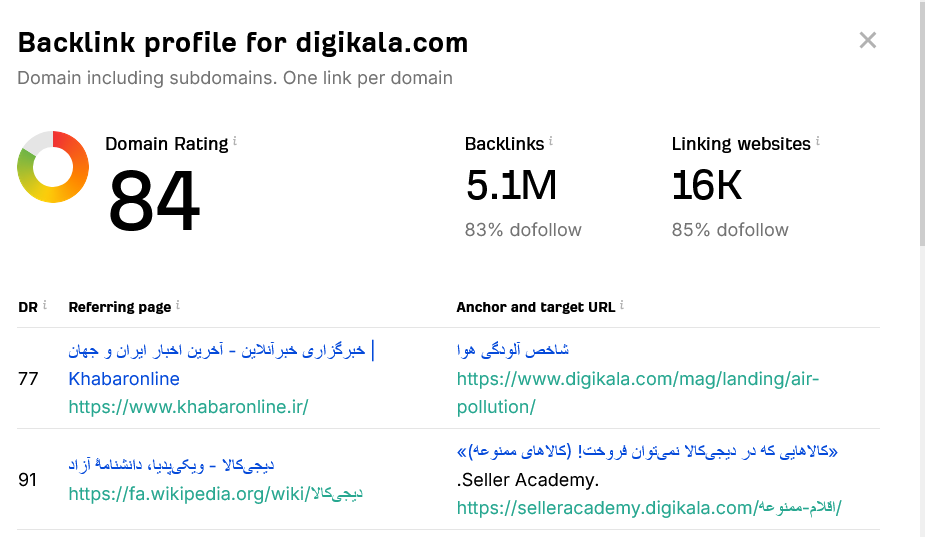
Task: Click the Referring page column header
Action: click(119, 307)
